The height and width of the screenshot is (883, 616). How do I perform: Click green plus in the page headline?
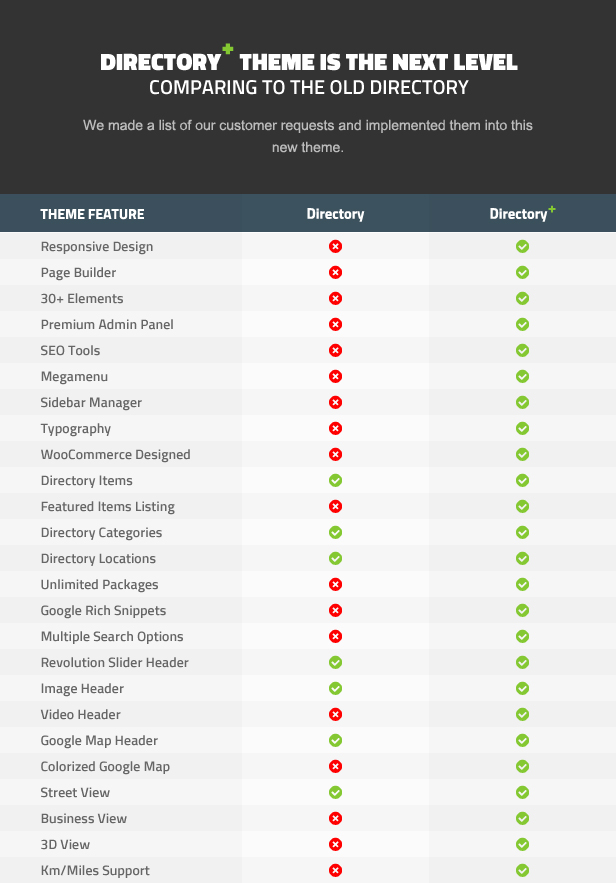227,49
